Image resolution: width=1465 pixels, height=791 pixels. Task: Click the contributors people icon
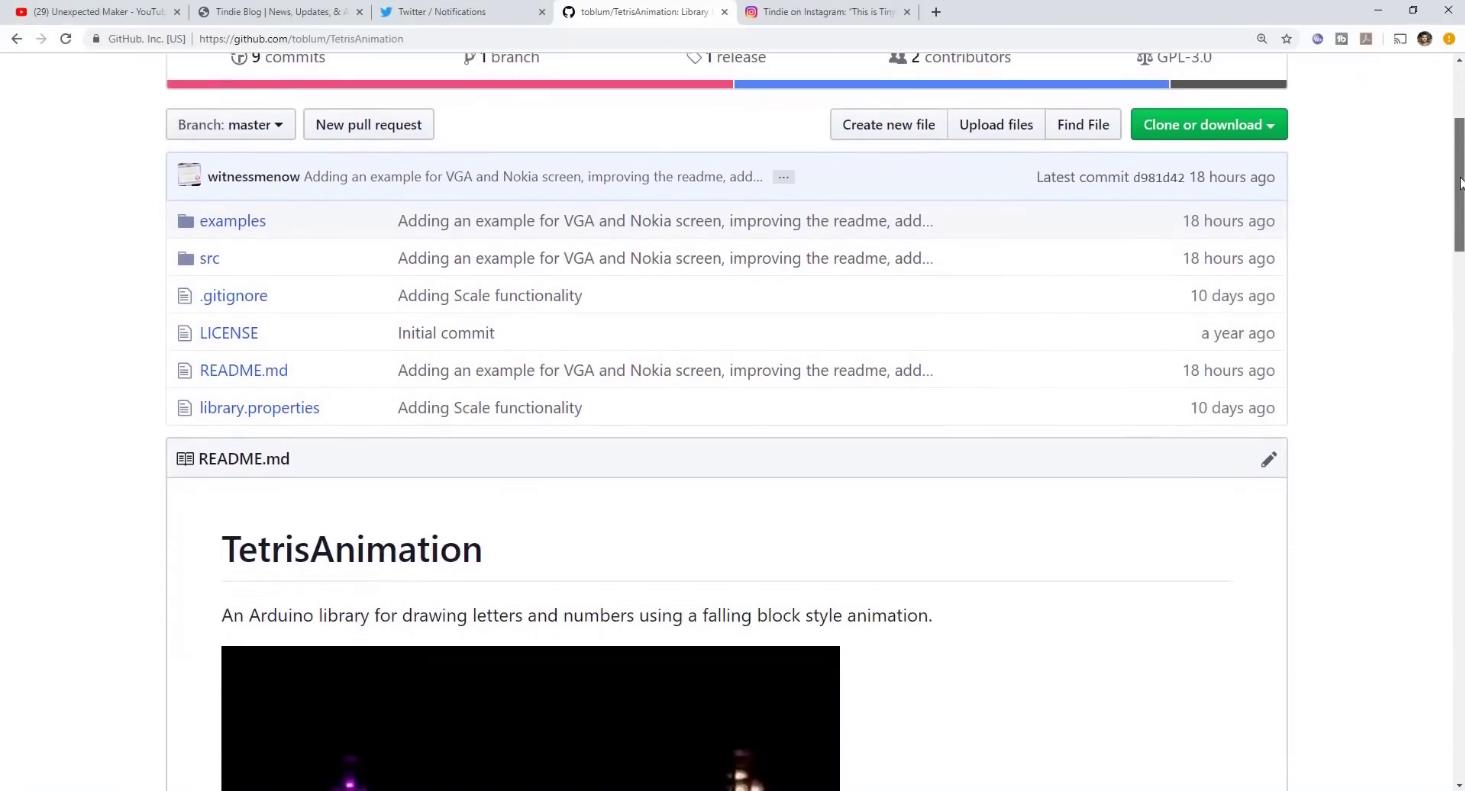click(x=898, y=57)
